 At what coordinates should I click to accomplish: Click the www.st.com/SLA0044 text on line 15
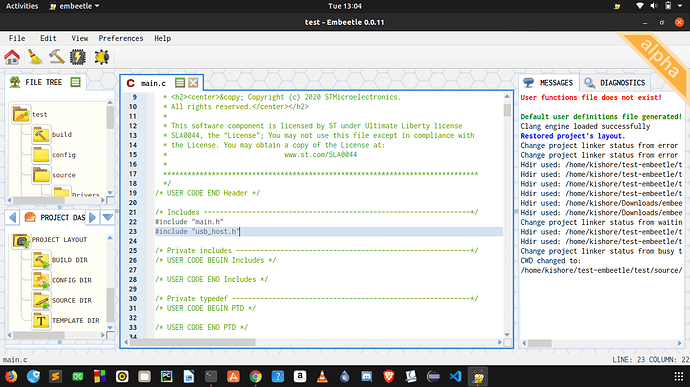[320, 155]
